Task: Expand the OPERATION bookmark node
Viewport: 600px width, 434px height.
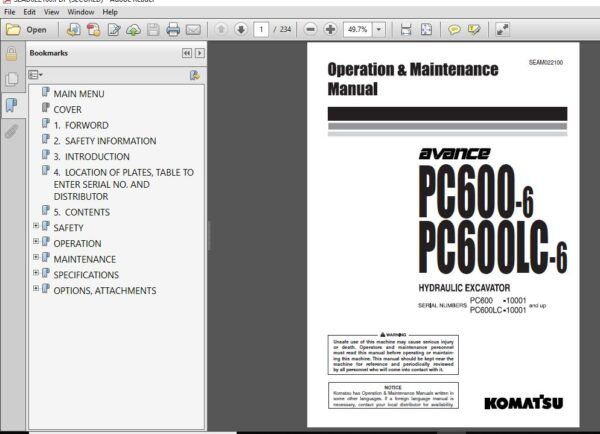Action: pyautogui.click(x=36, y=241)
